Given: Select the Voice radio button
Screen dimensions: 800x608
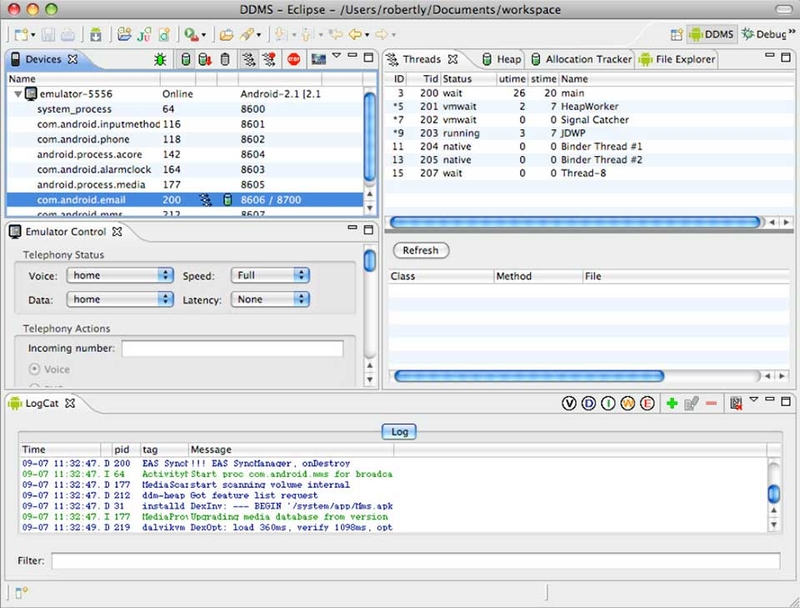Looking at the screenshot, I should click(x=35, y=369).
